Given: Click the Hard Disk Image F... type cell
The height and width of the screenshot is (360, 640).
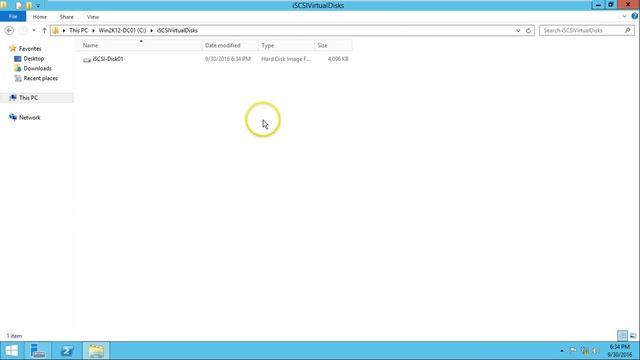Looking at the screenshot, I should coord(286,59).
